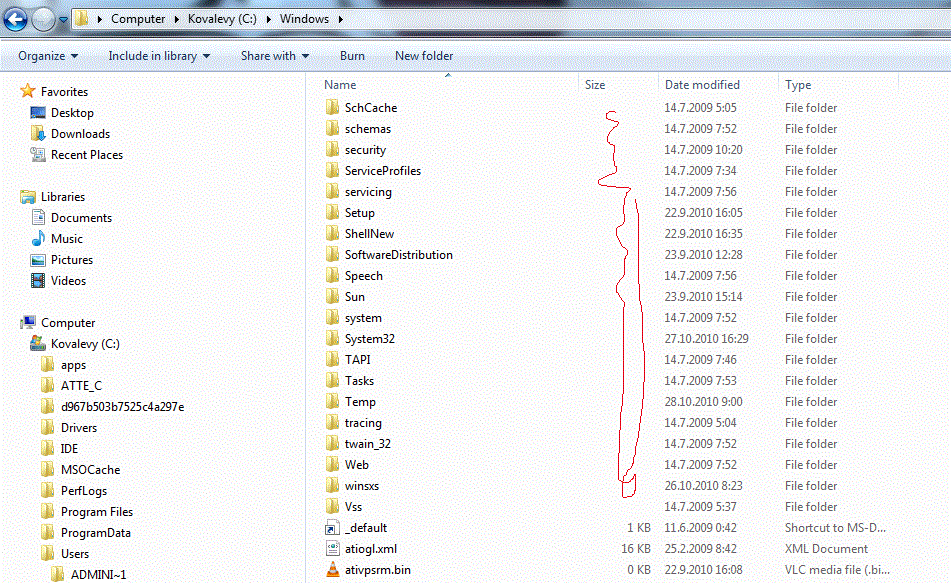
Task: Select the Vss folder name
Action: 353,507
